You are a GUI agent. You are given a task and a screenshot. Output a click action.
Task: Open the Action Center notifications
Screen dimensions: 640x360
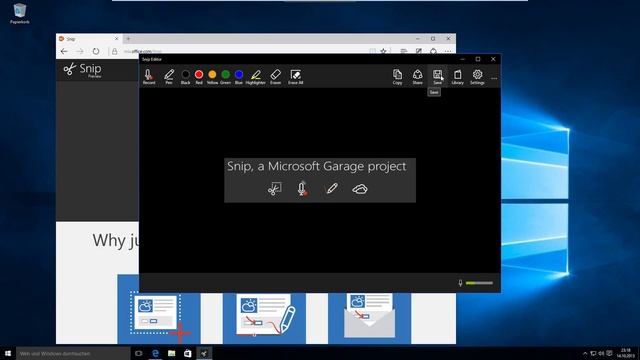[609, 353]
